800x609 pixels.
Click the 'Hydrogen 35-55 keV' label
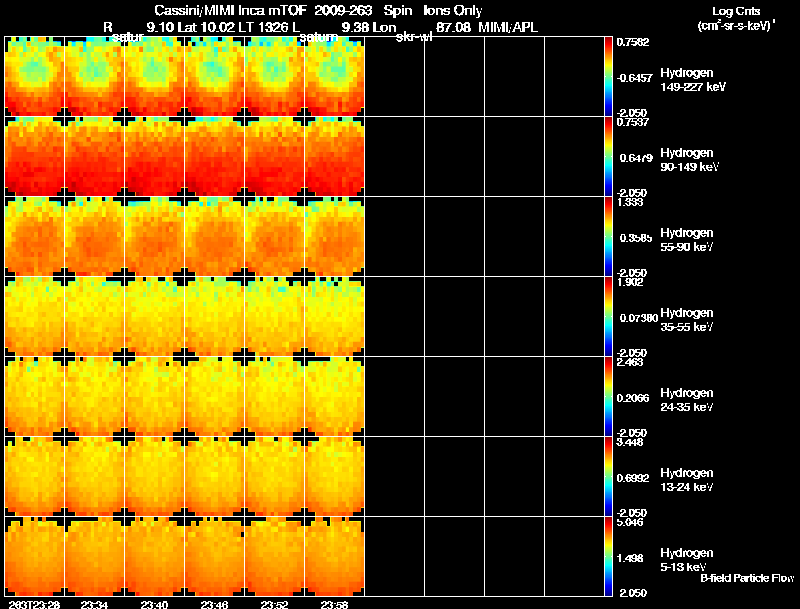687,320
